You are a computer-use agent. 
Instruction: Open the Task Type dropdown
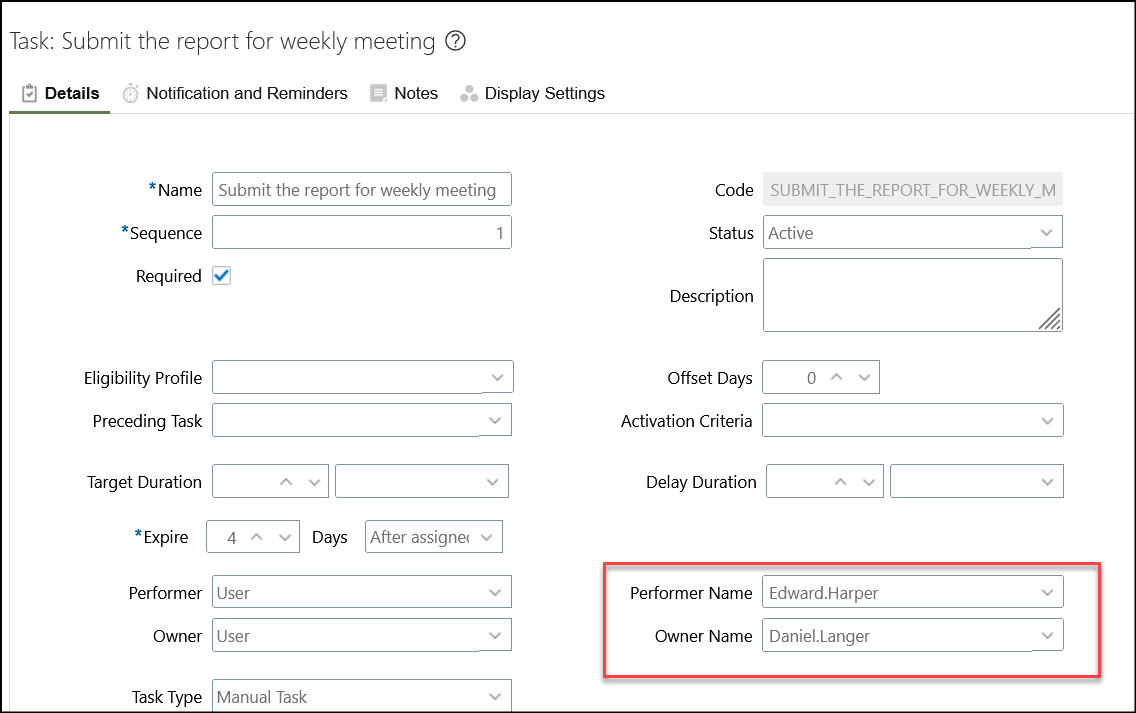[497, 695]
